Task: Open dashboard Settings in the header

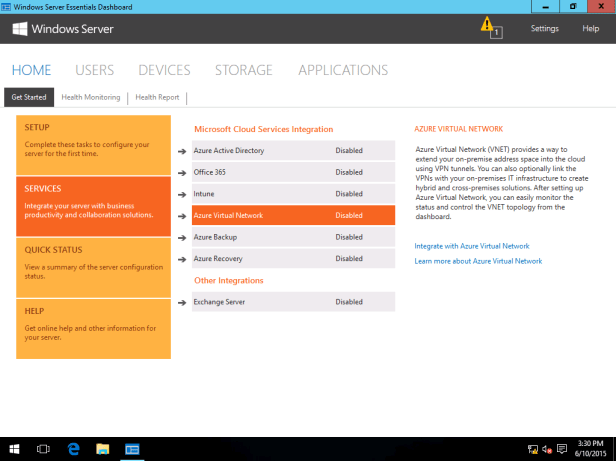Action: point(544,28)
